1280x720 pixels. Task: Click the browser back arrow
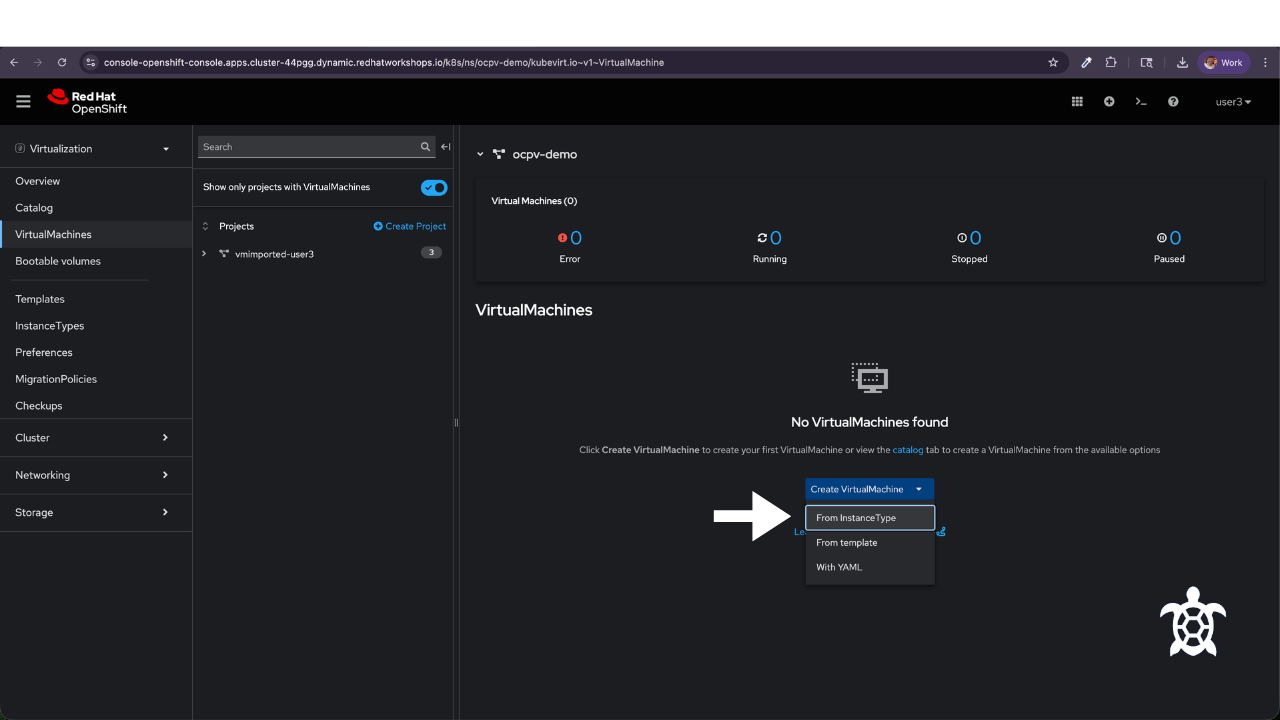tap(14, 62)
